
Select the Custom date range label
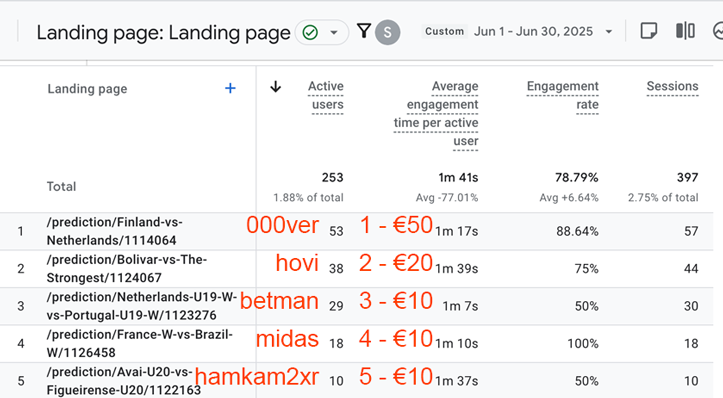(444, 31)
